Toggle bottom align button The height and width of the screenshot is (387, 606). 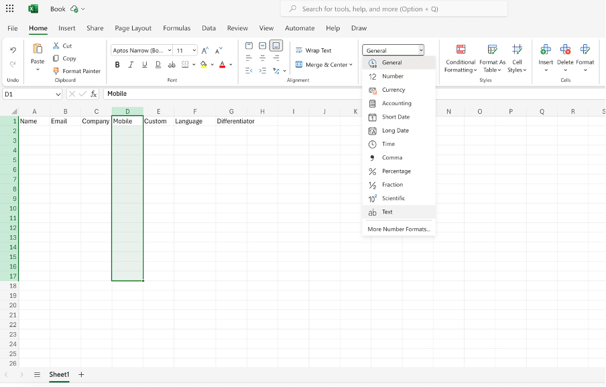276,46
